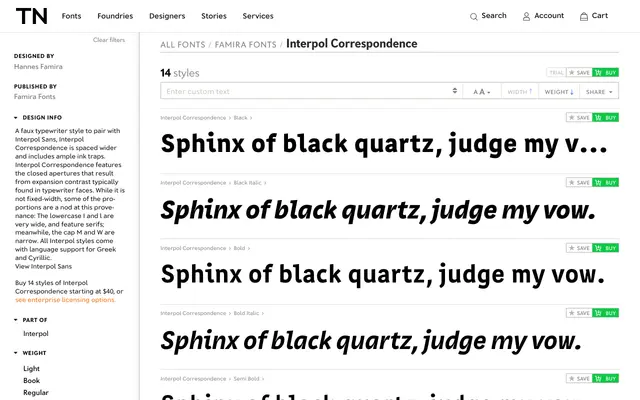Open the Fonts menu
The image size is (640, 400).
pos(71,16)
